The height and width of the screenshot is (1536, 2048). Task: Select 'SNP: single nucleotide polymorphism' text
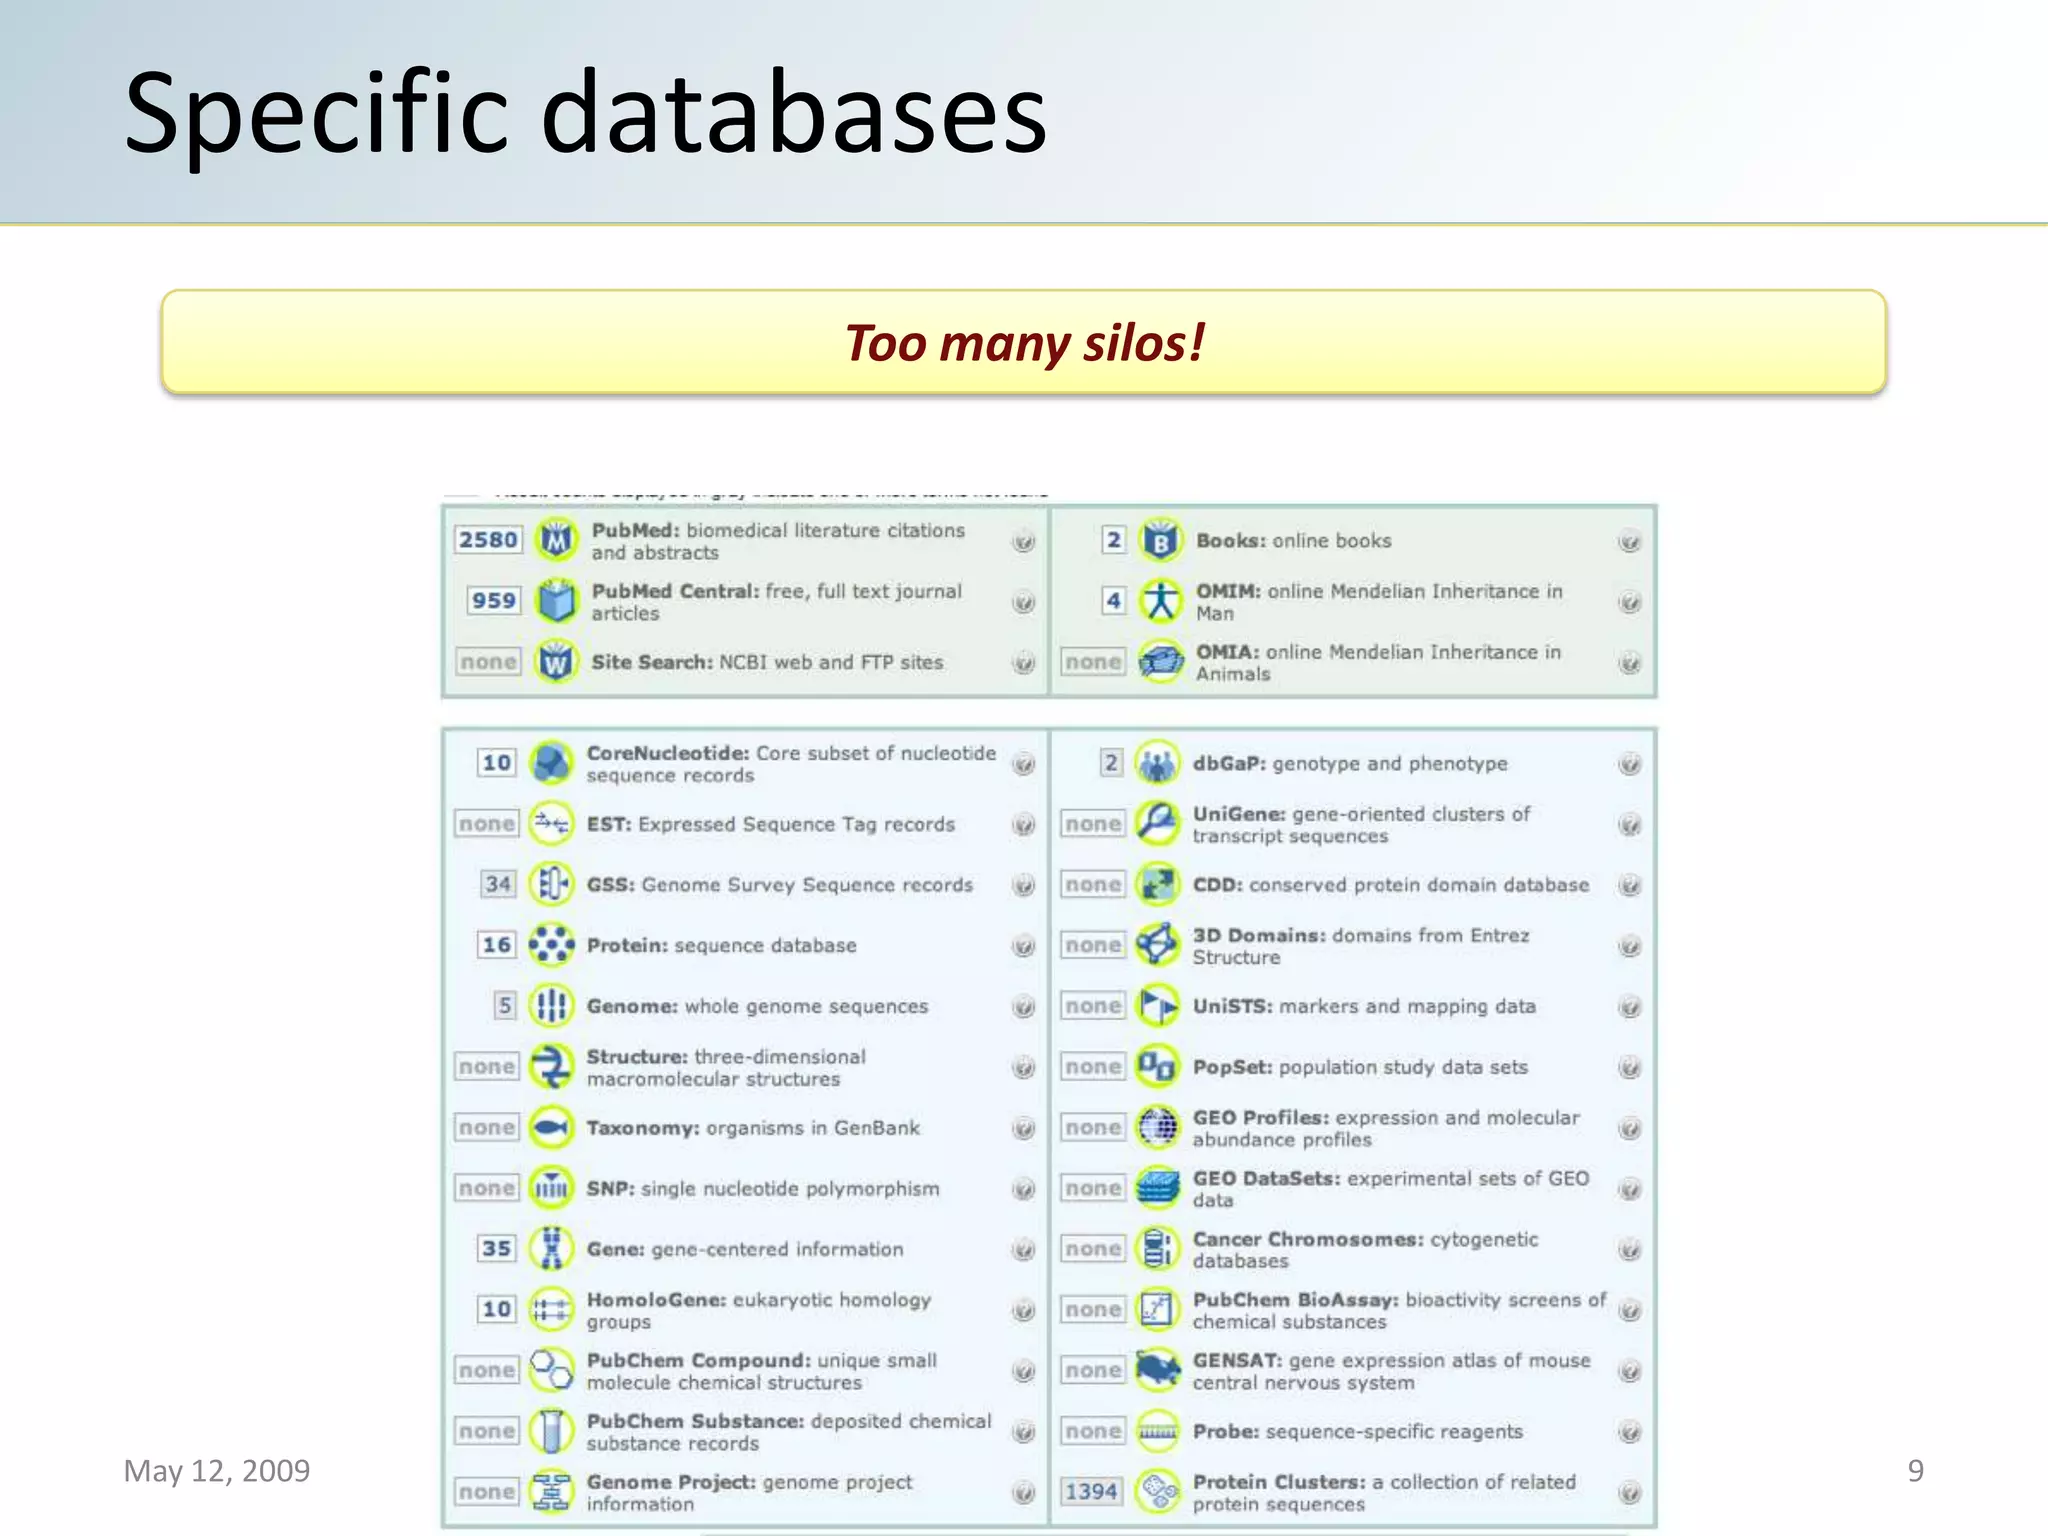[x=763, y=1188]
